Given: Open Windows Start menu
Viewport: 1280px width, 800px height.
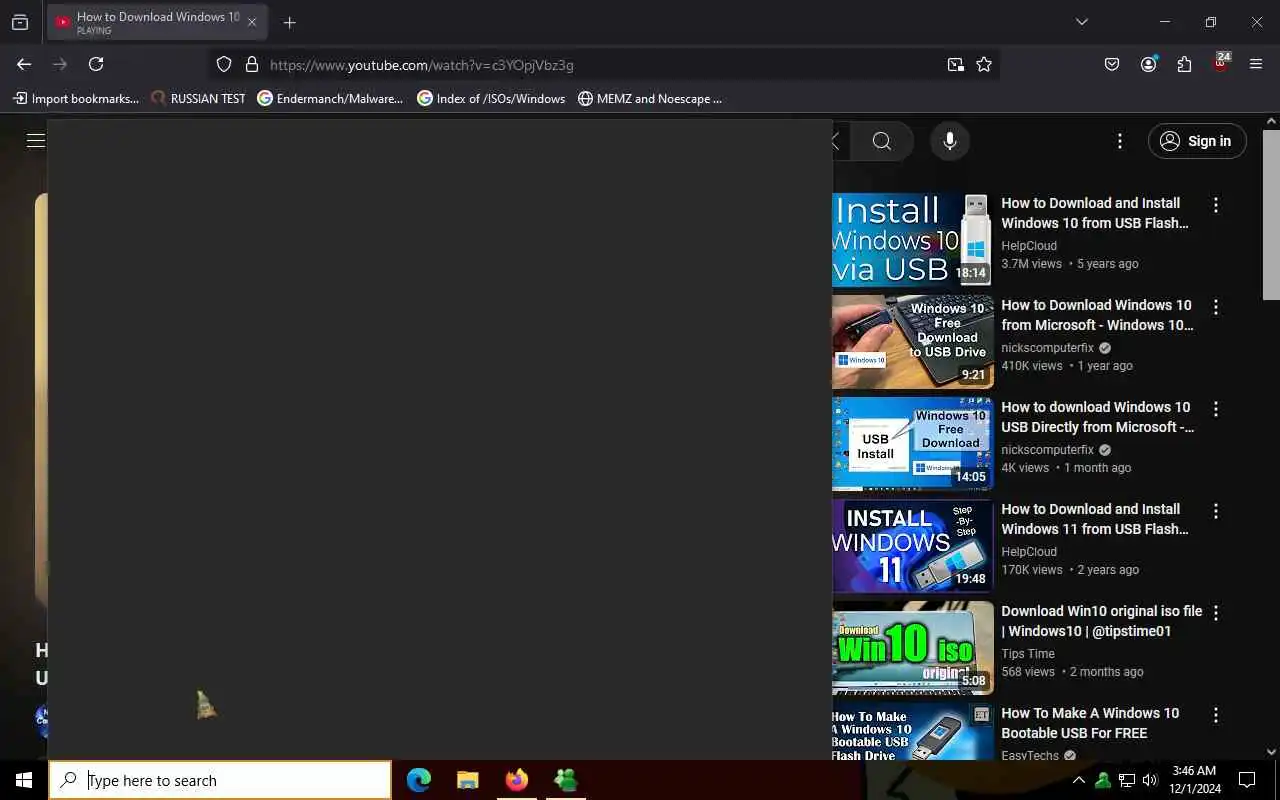Looking at the screenshot, I should [x=24, y=780].
